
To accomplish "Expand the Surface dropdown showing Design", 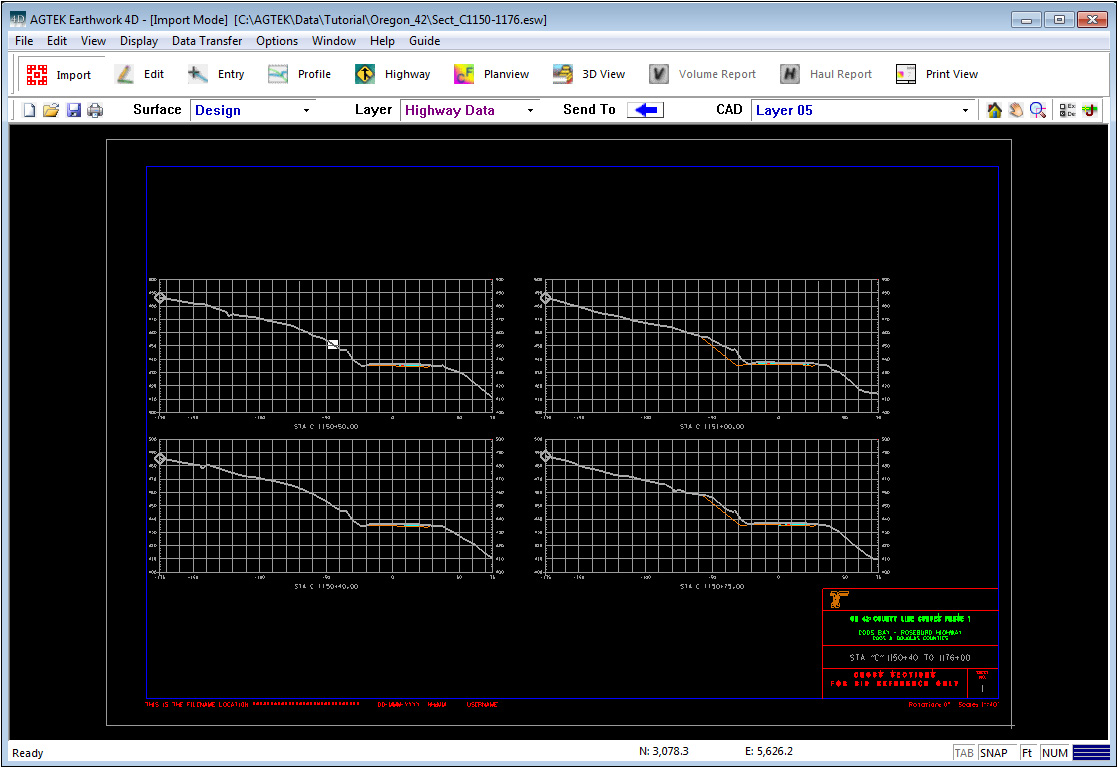I will tap(306, 110).
